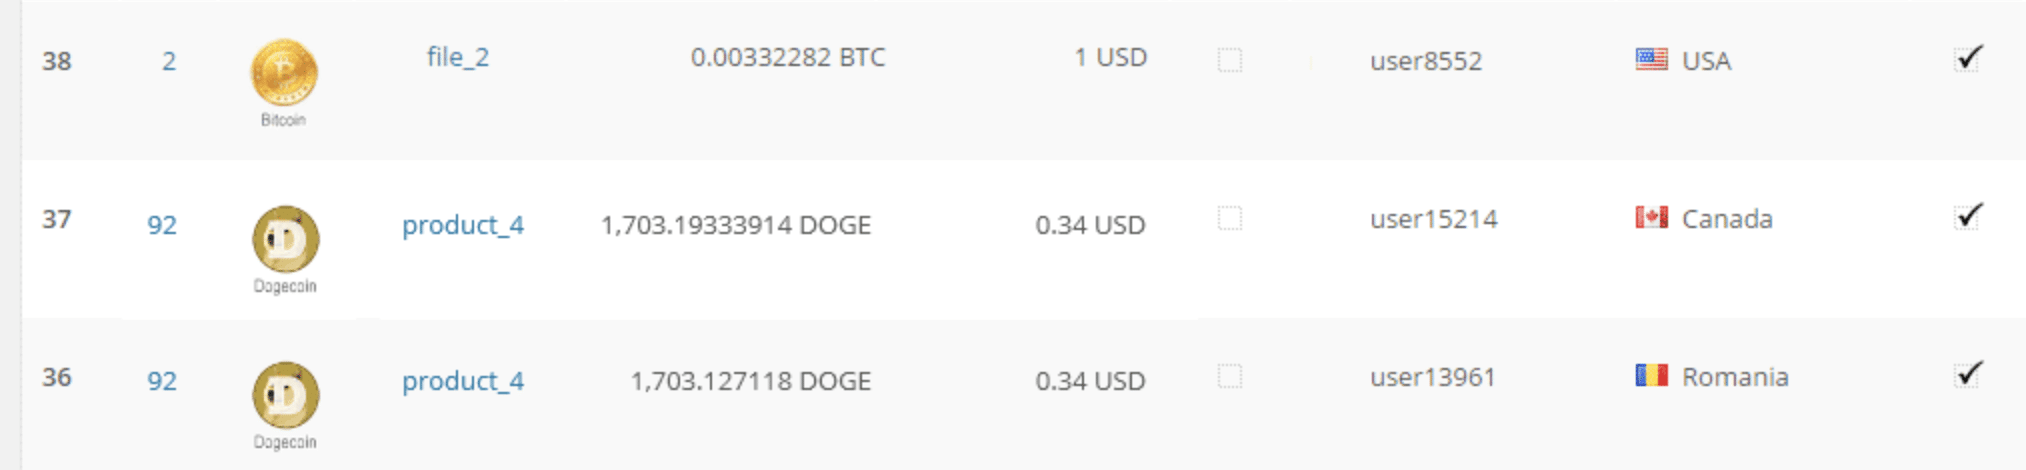
Task: Click the number 92 link in row 36
Action: coord(162,381)
